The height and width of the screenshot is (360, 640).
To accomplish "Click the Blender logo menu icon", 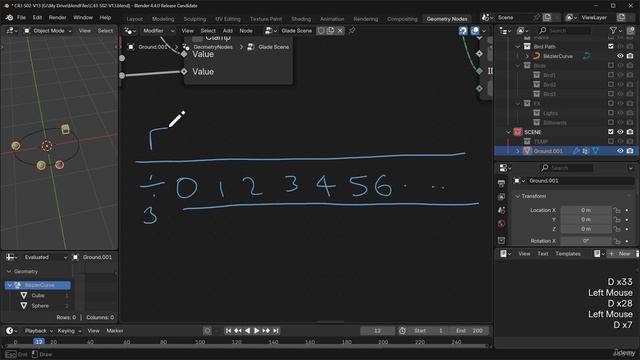I will click(x=9, y=18).
